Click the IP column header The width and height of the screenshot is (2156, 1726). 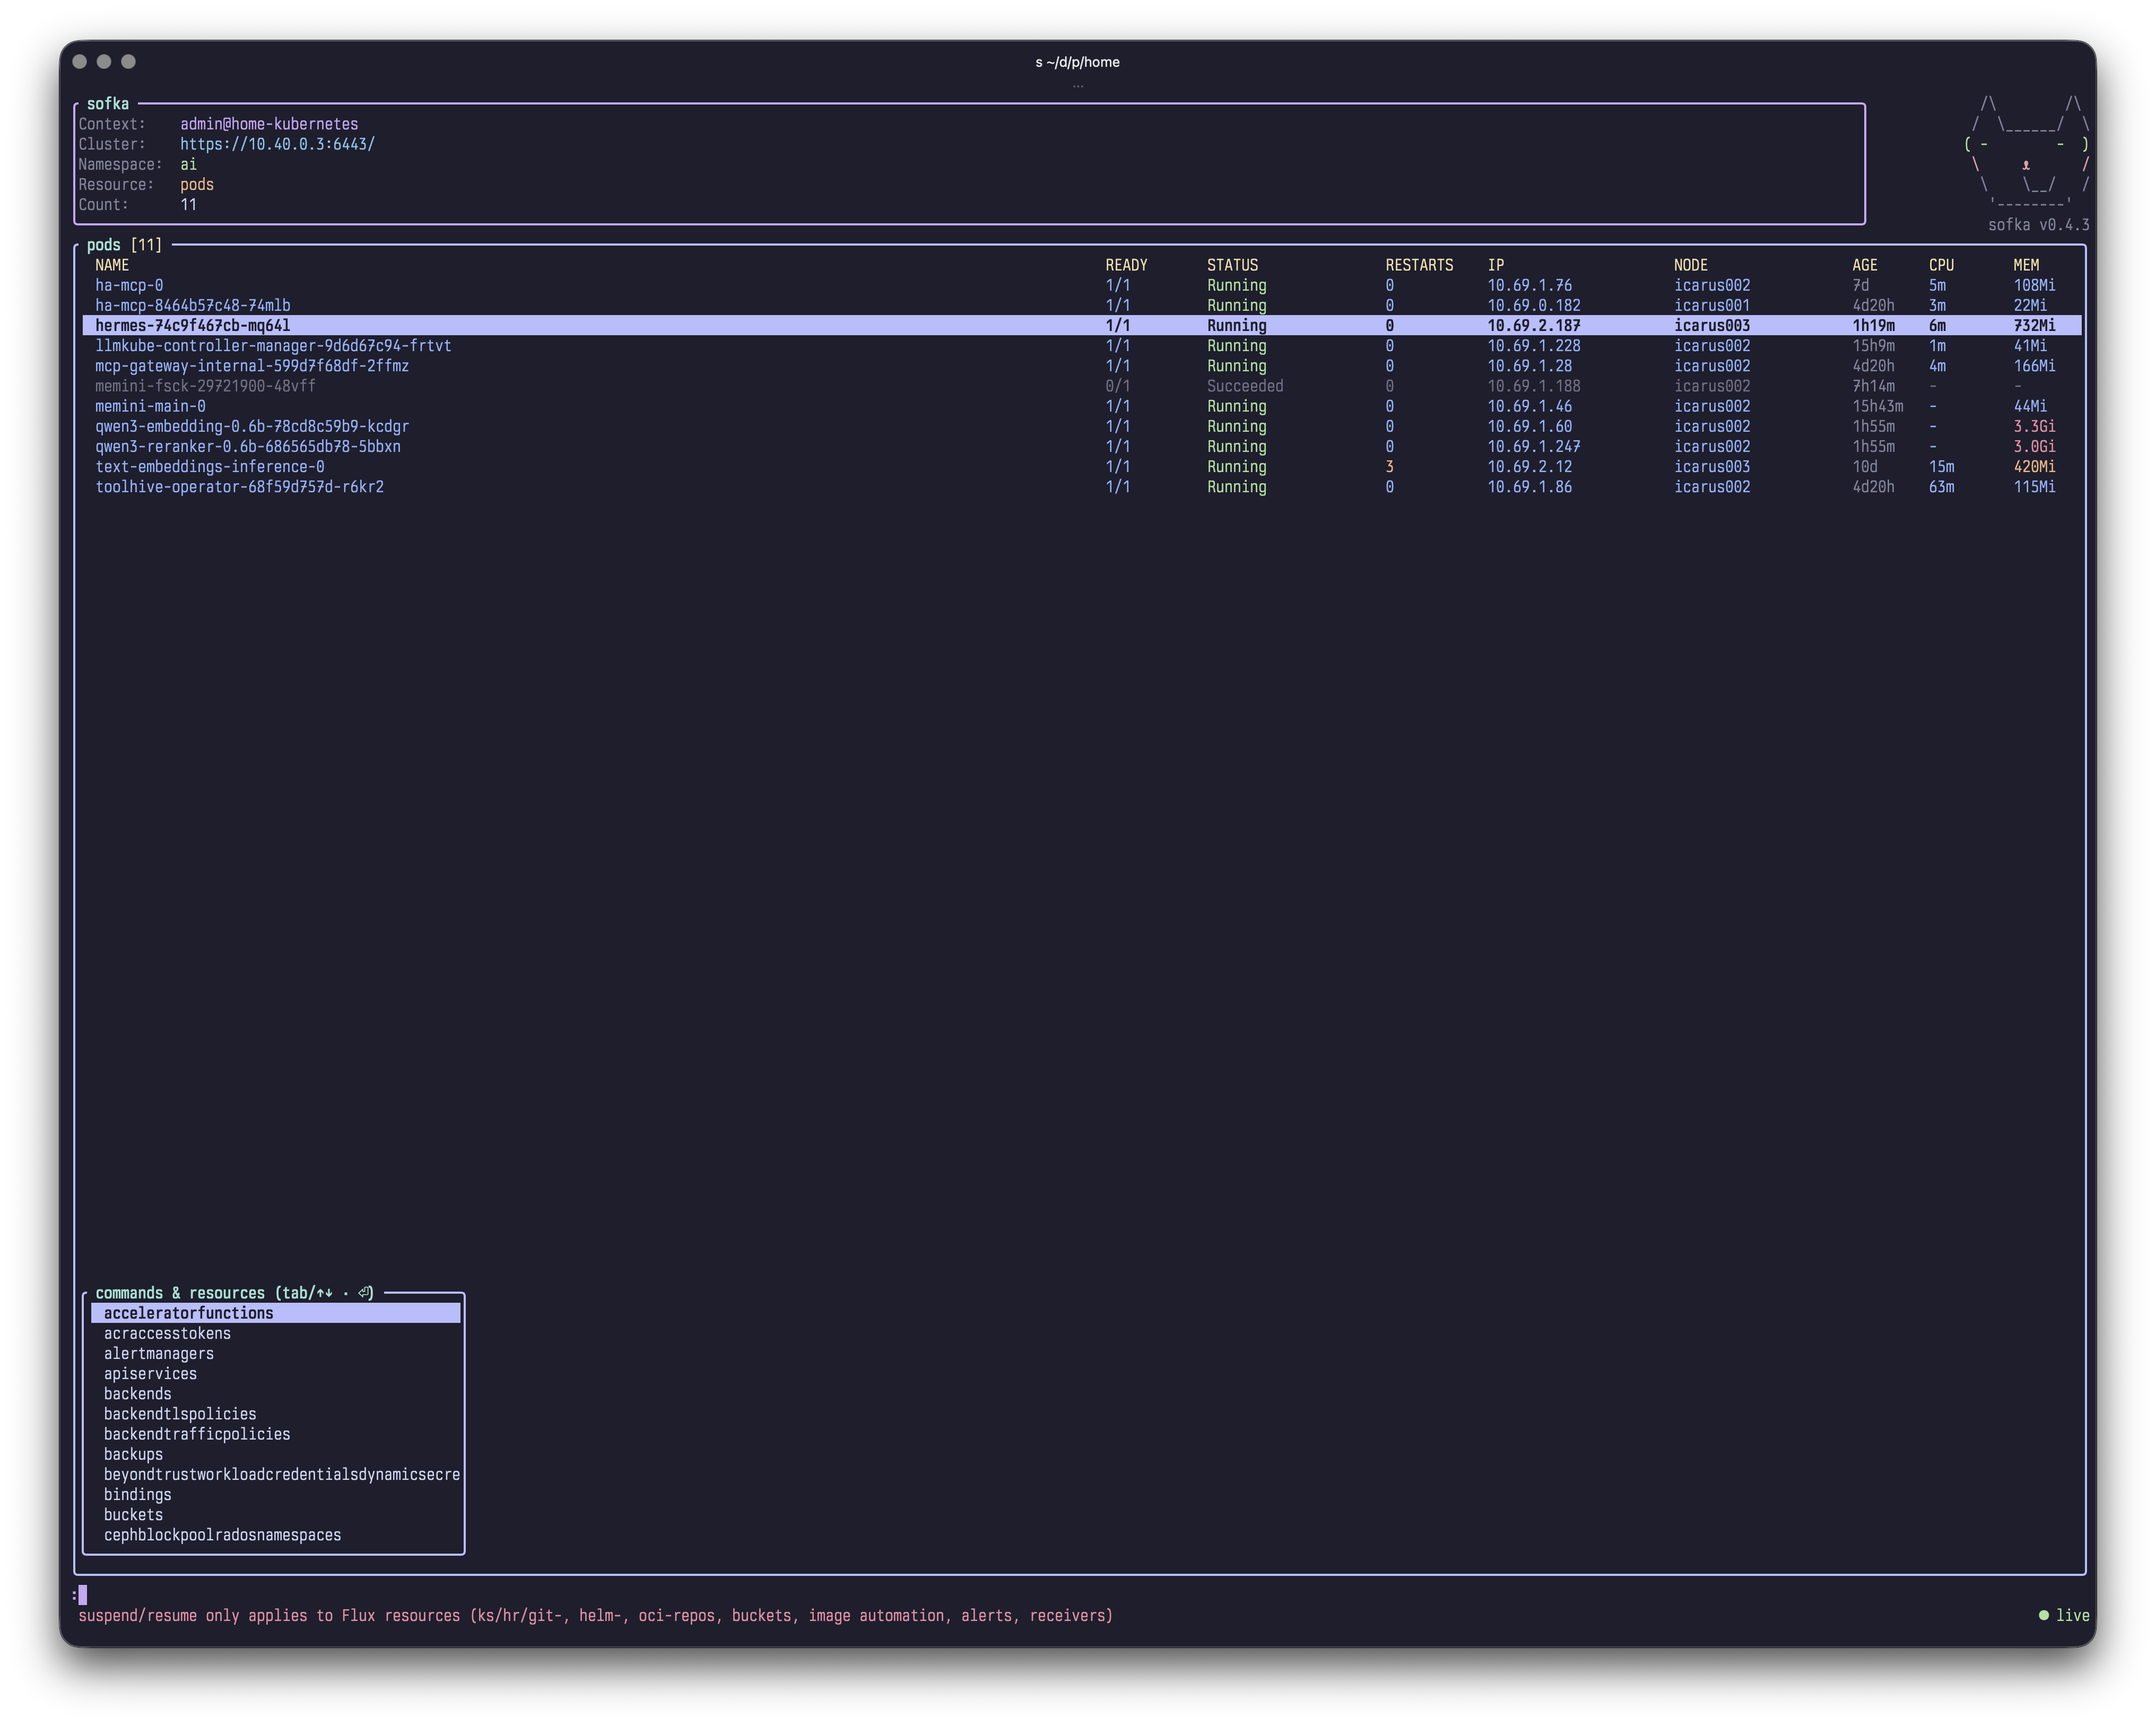tap(1495, 265)
